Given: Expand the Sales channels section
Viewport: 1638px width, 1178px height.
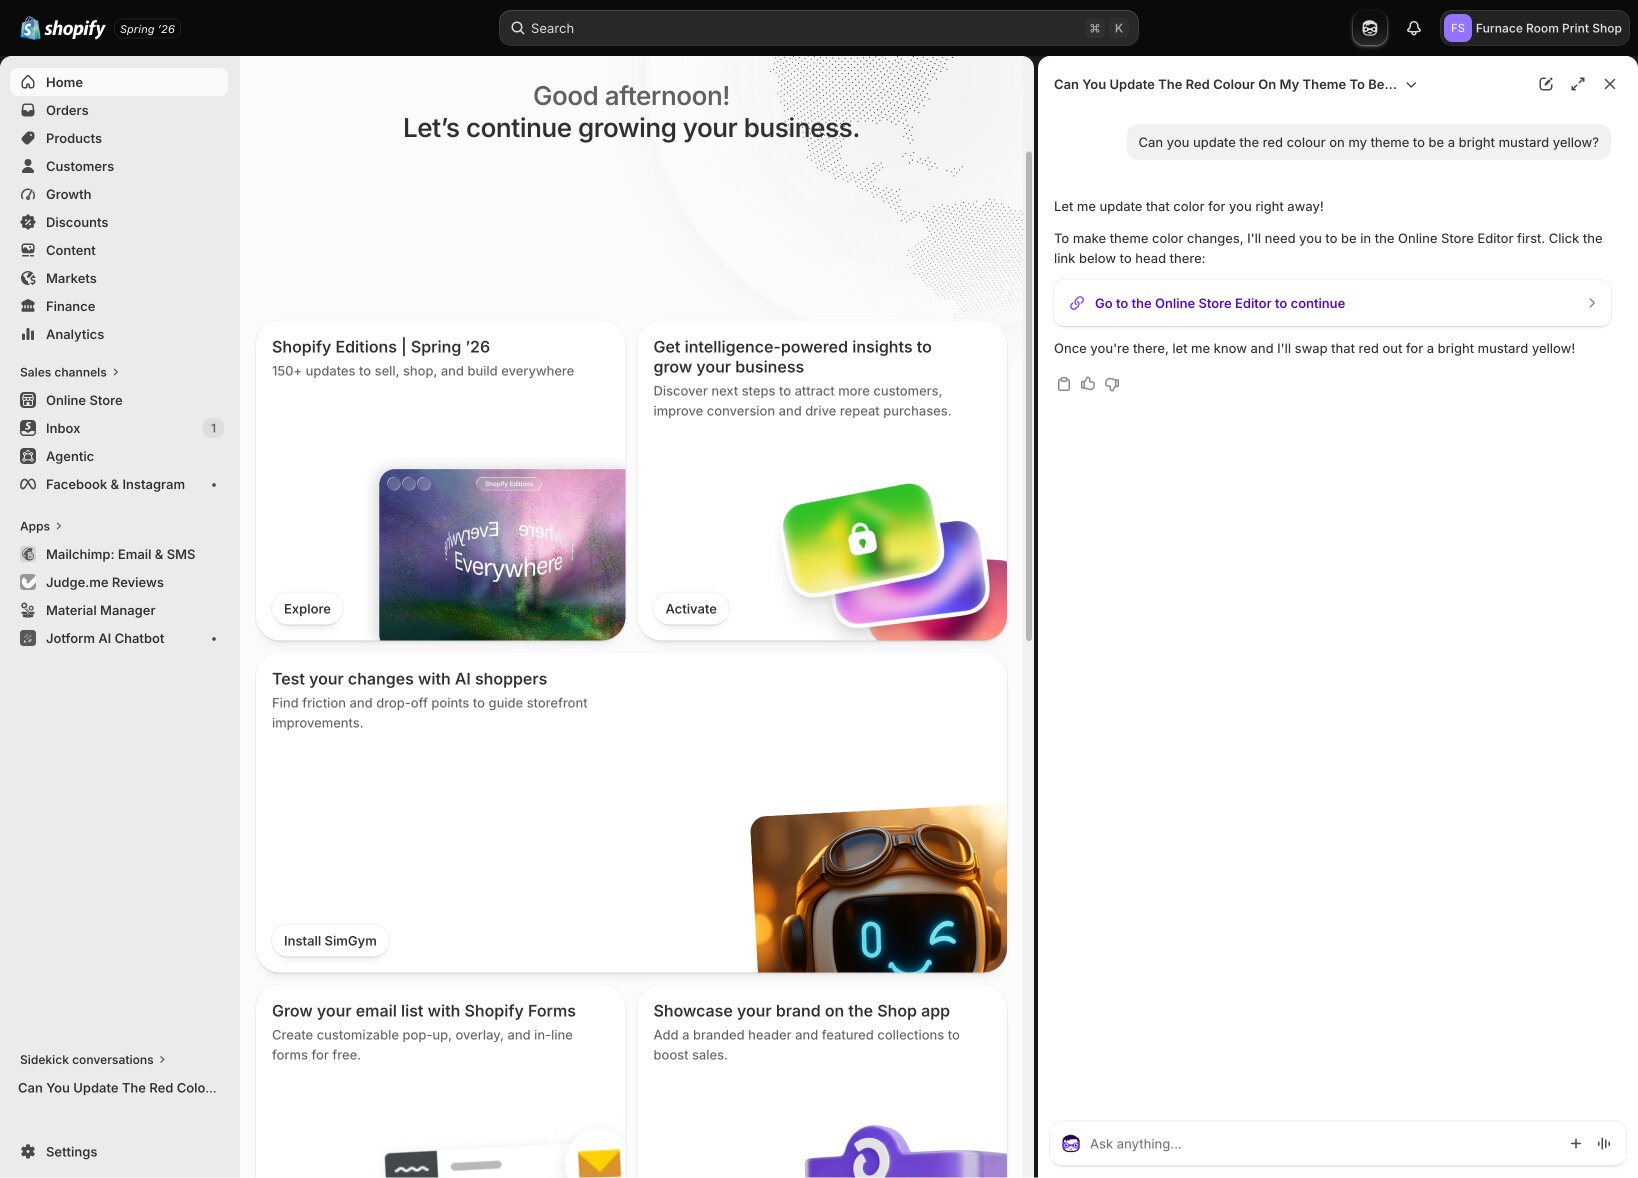Looking at the screenshot, I should pos(69,372).
